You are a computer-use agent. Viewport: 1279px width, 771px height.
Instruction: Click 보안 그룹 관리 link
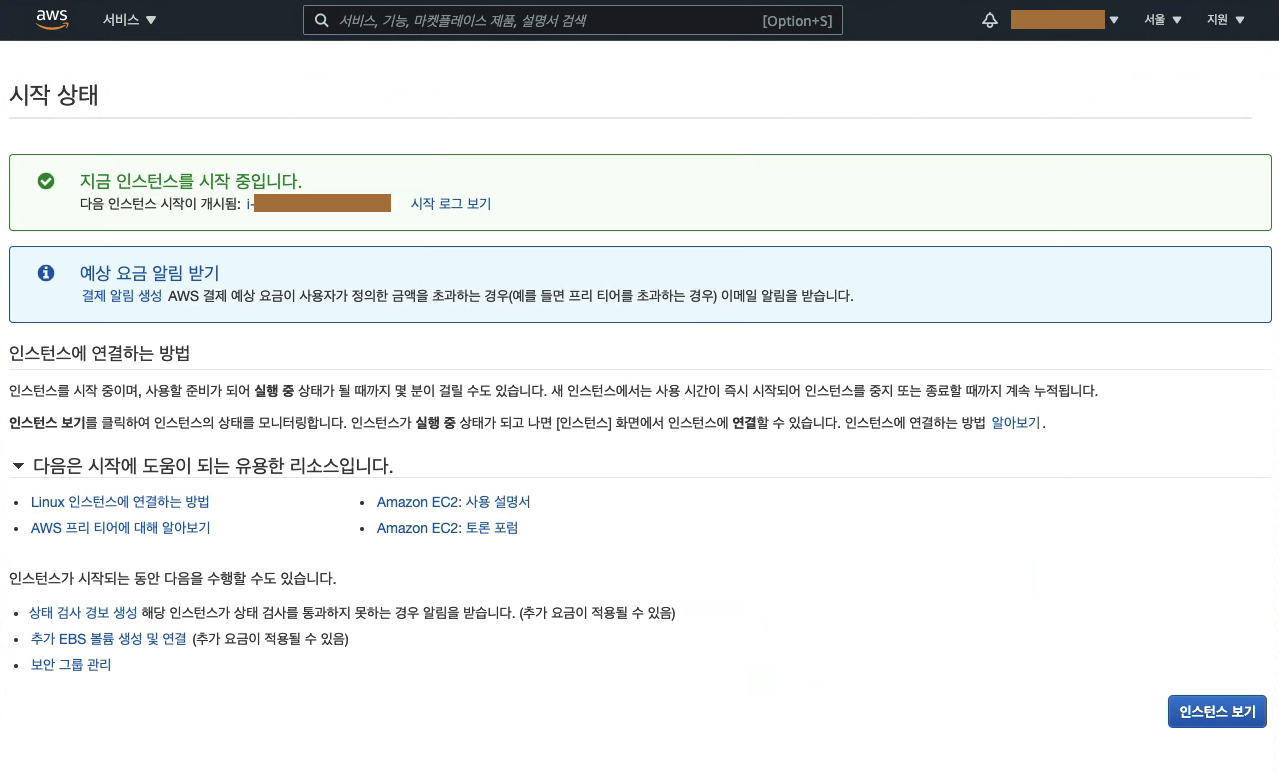pos(71,665)
